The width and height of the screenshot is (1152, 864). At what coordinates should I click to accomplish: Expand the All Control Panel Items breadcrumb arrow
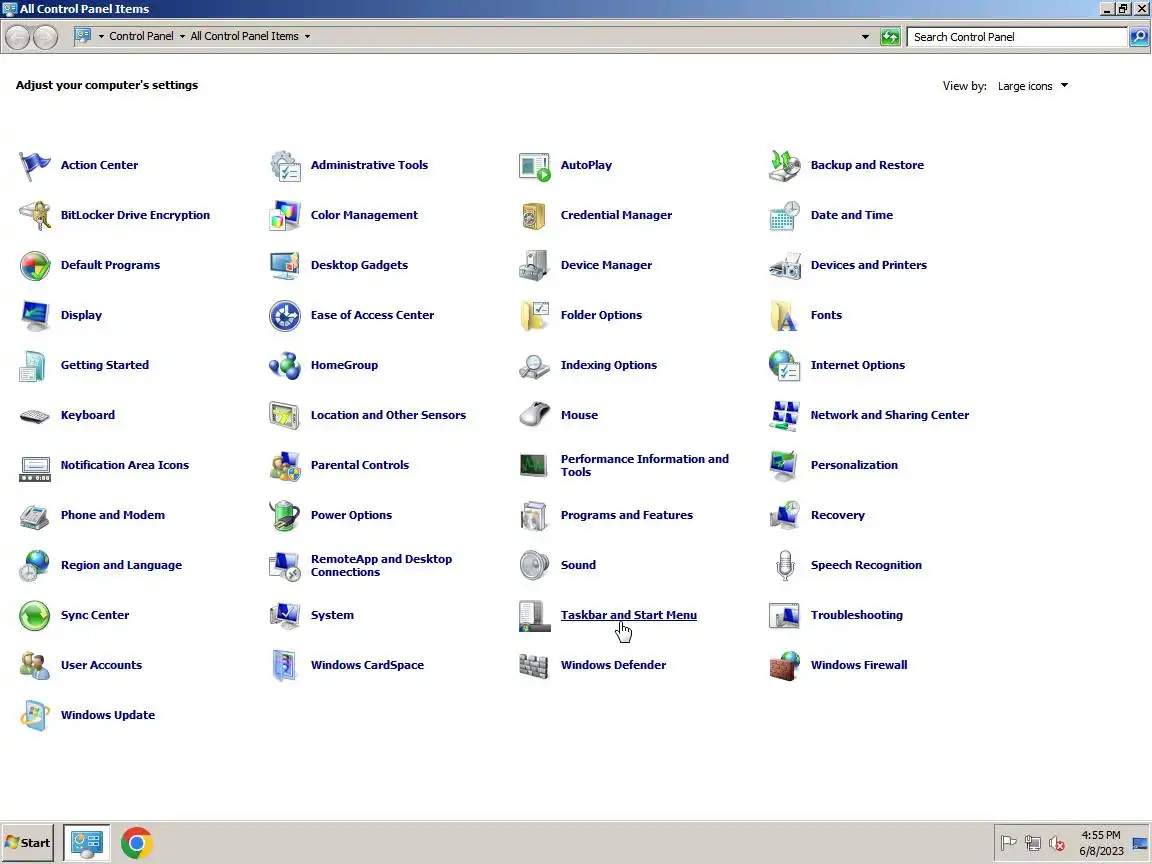click(x=307, y=36)
